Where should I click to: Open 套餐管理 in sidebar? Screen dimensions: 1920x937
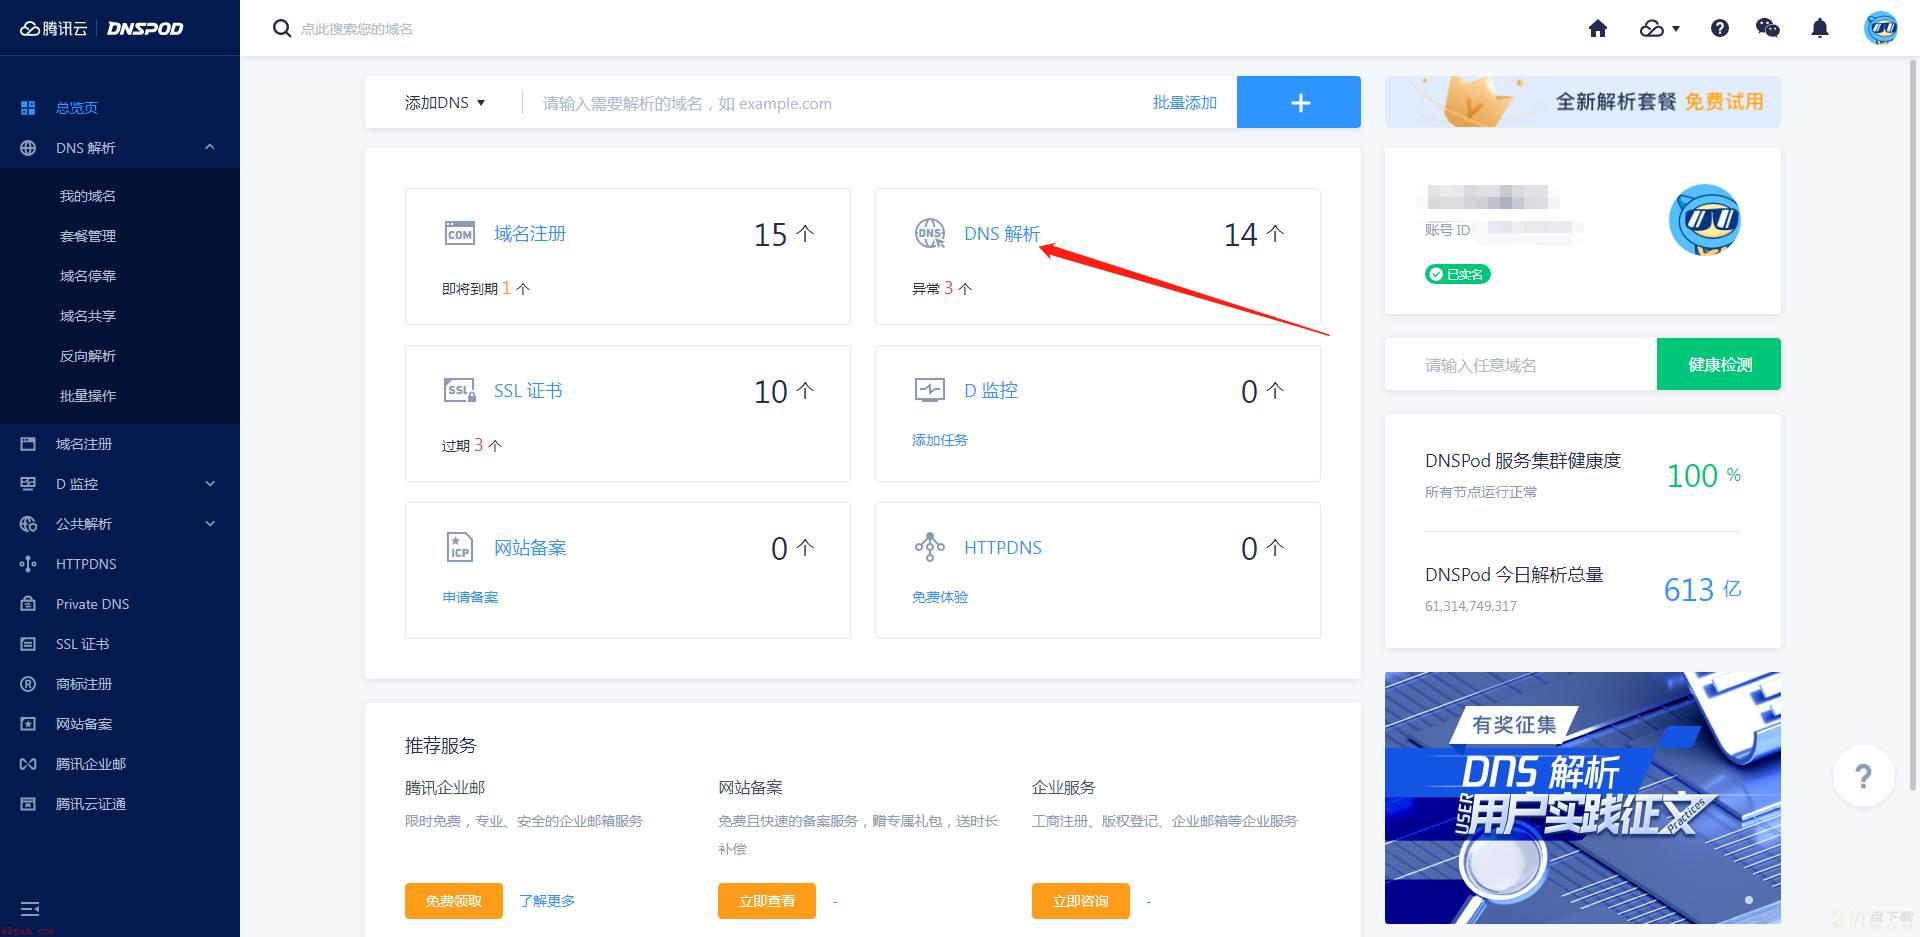pos(88,236)
